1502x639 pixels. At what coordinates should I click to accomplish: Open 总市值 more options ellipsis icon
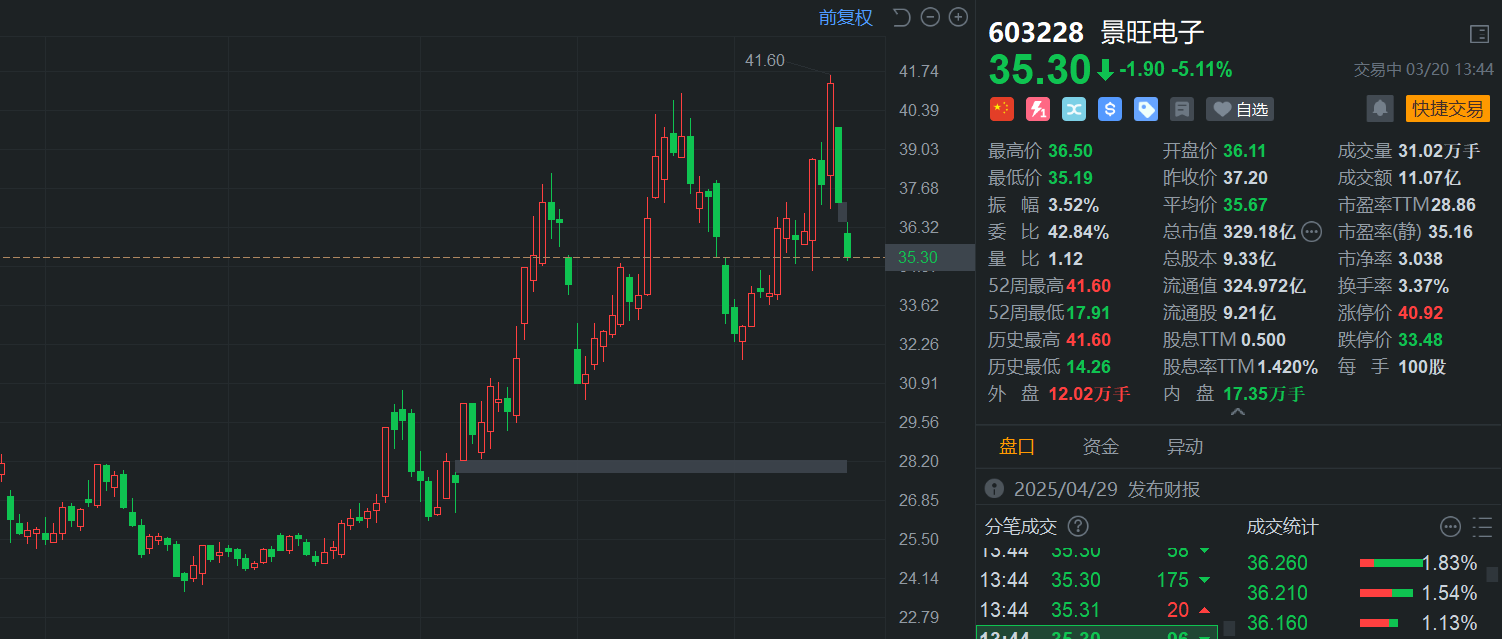[x=1311, y=232]
